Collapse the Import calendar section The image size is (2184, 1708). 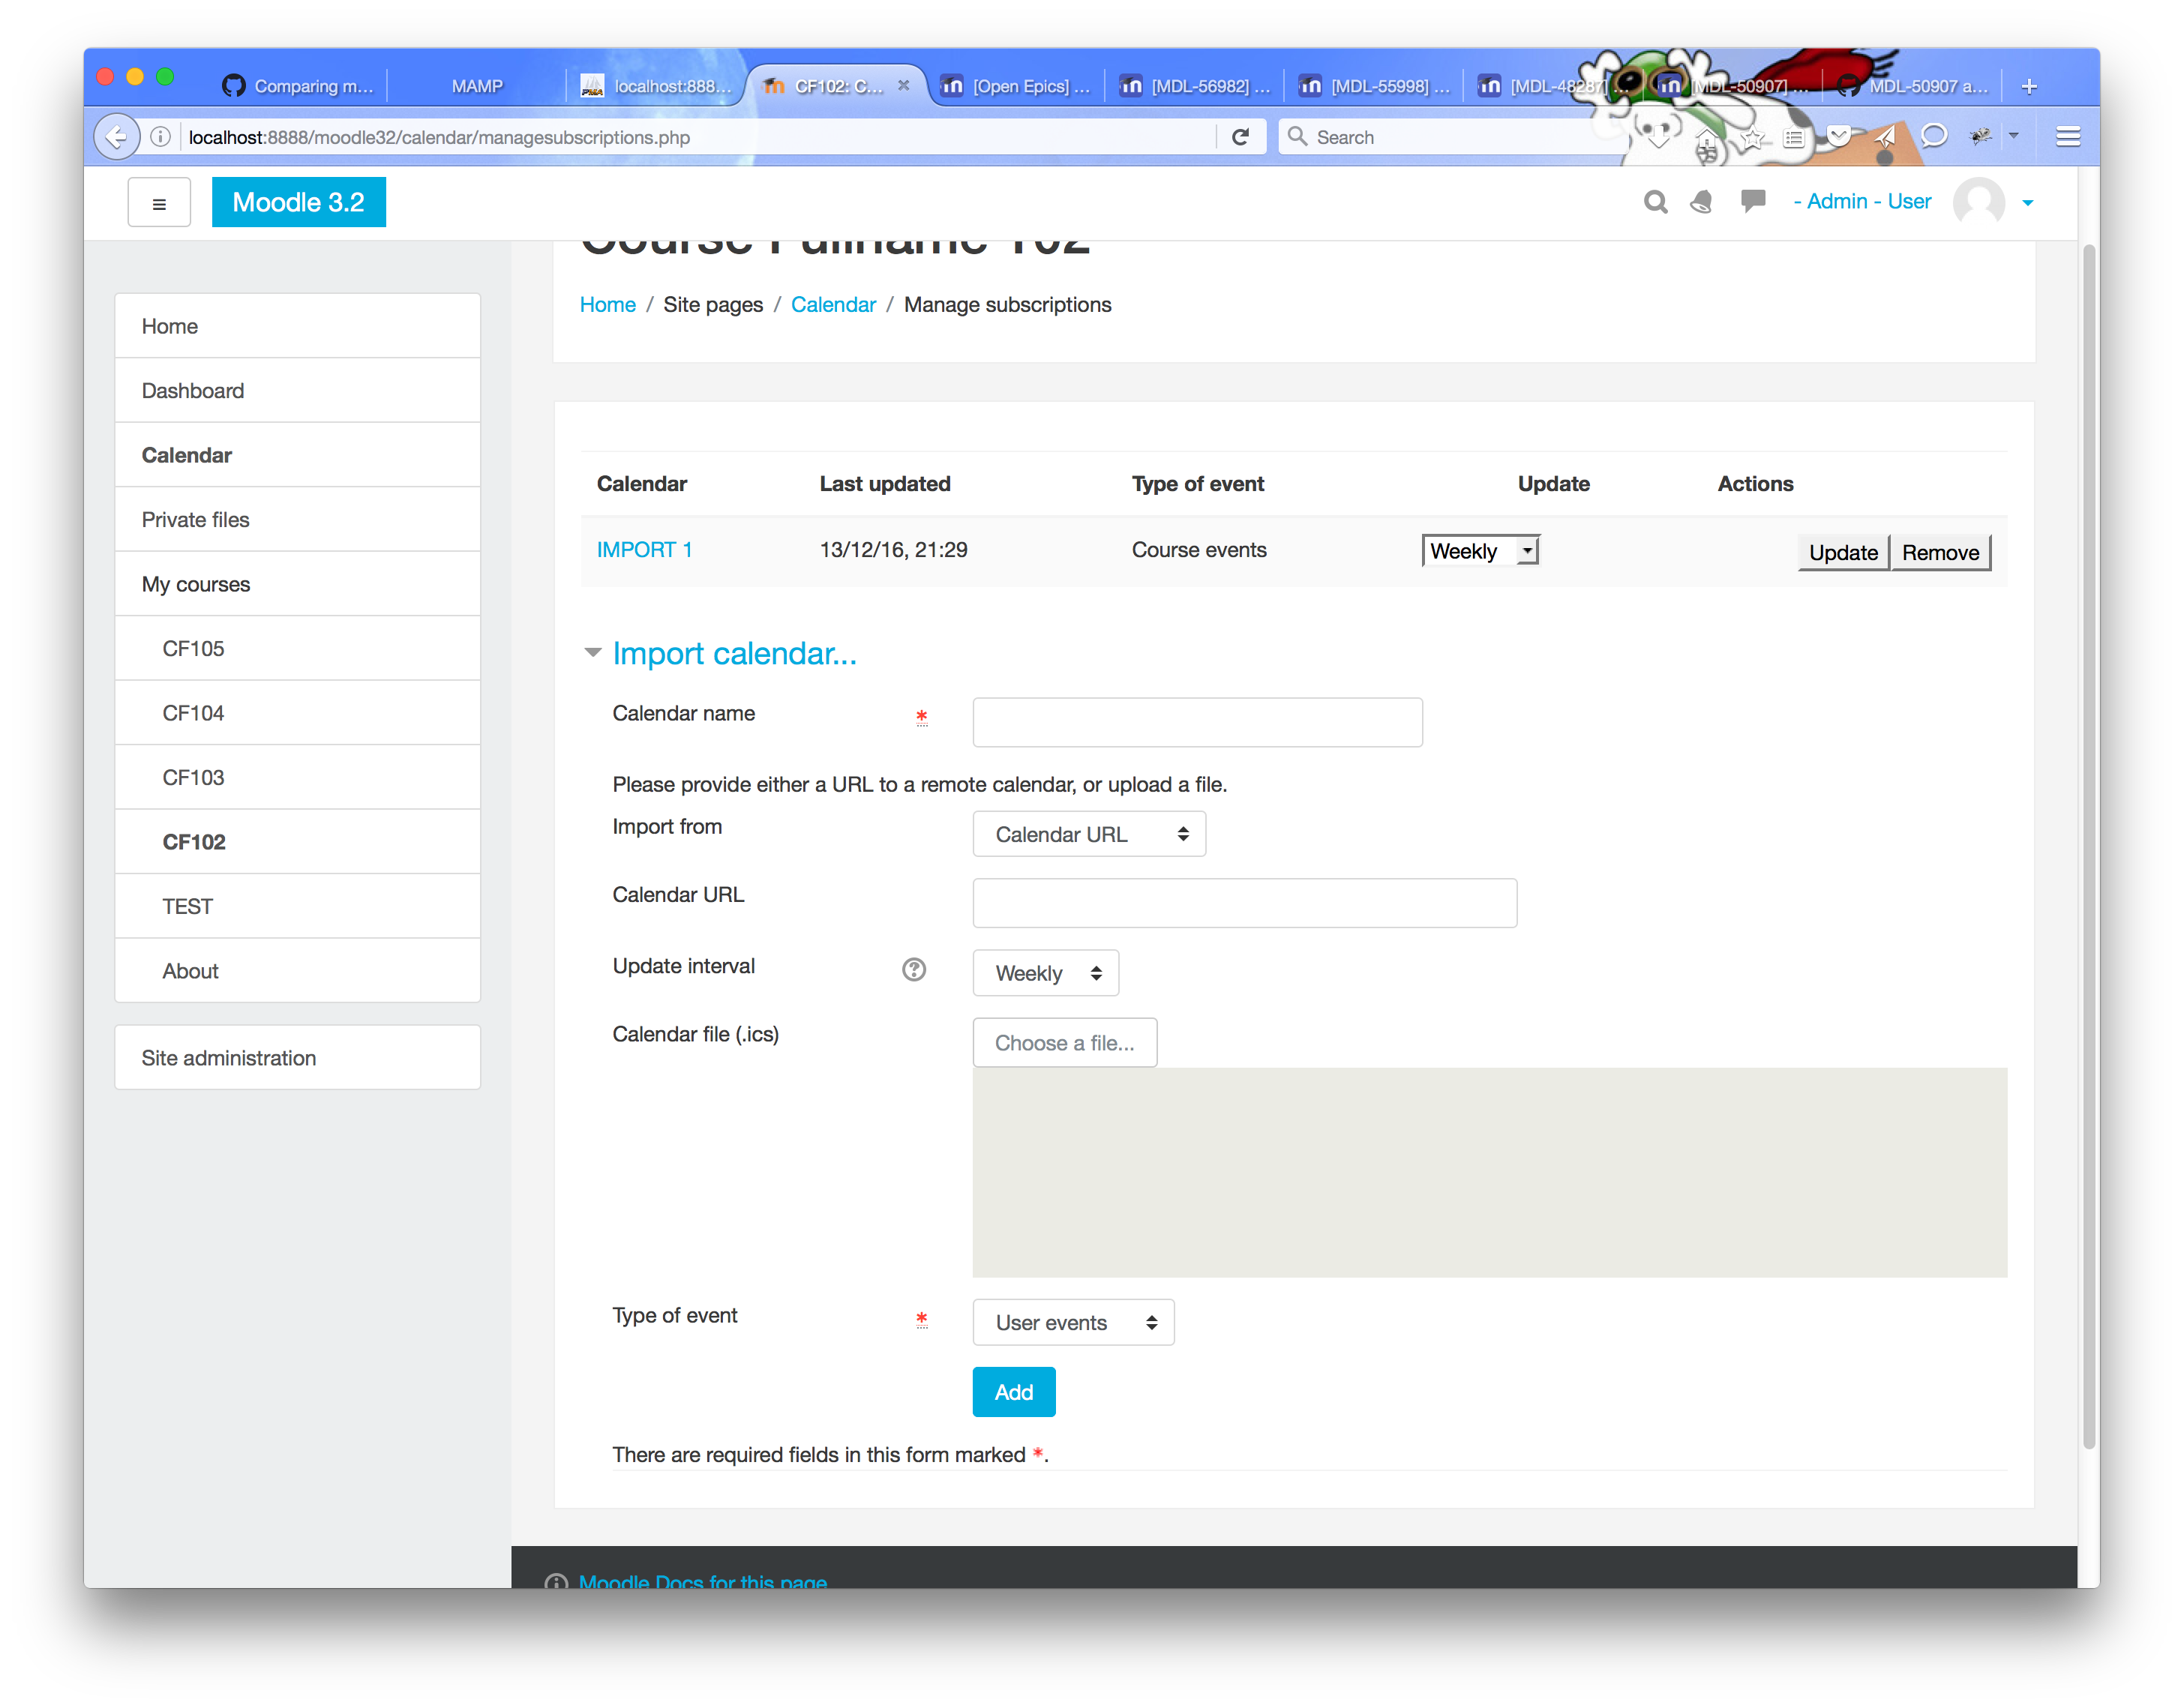593,653
